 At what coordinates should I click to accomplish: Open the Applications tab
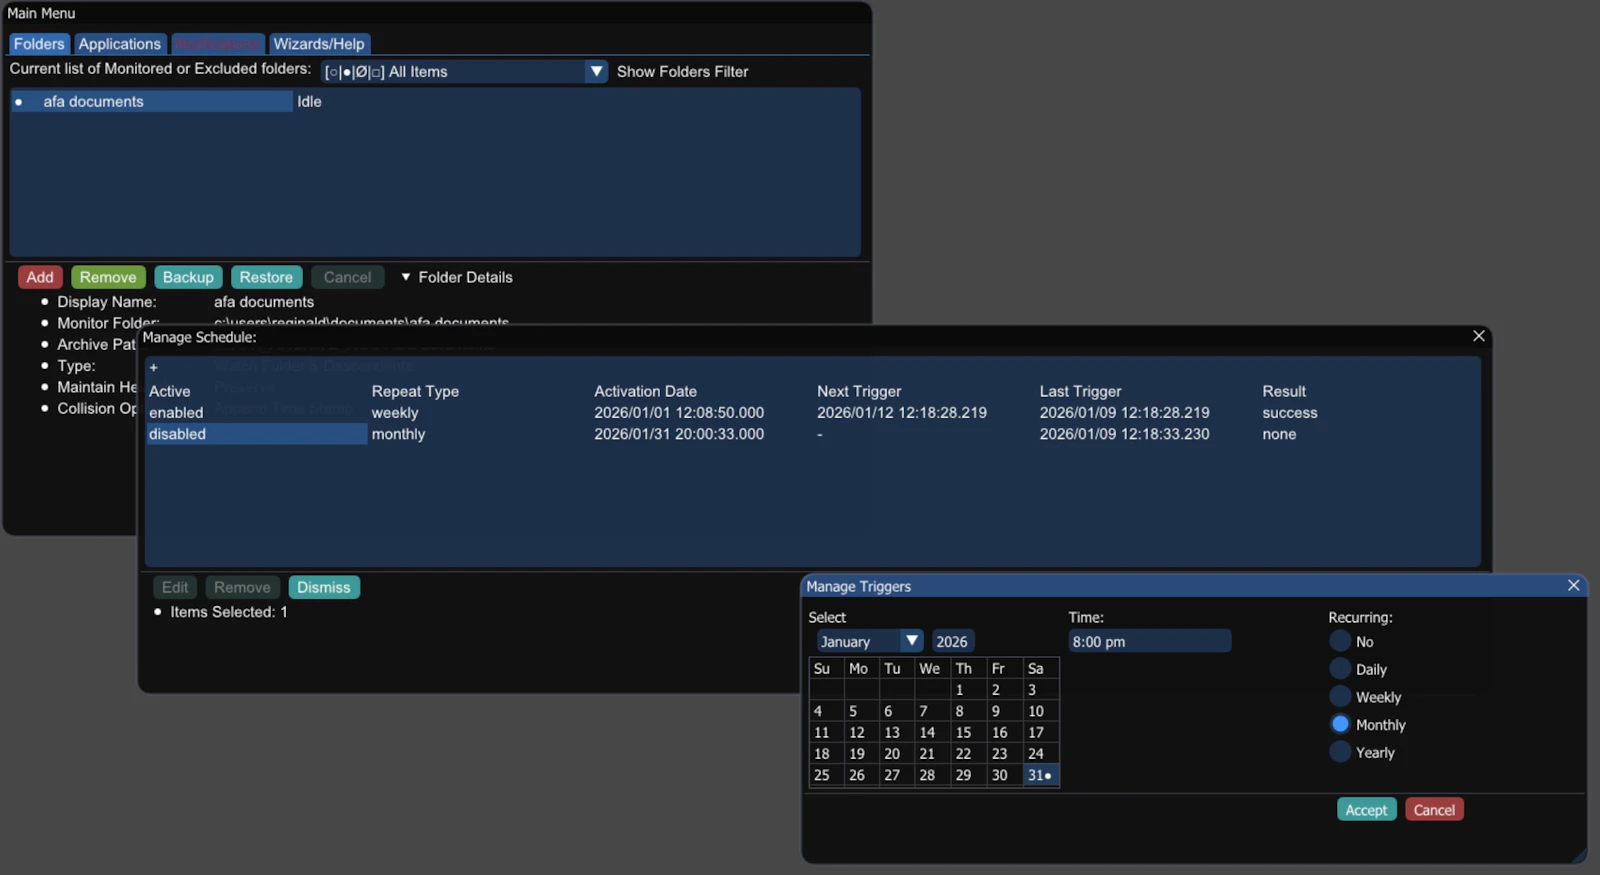pos(119,44)
